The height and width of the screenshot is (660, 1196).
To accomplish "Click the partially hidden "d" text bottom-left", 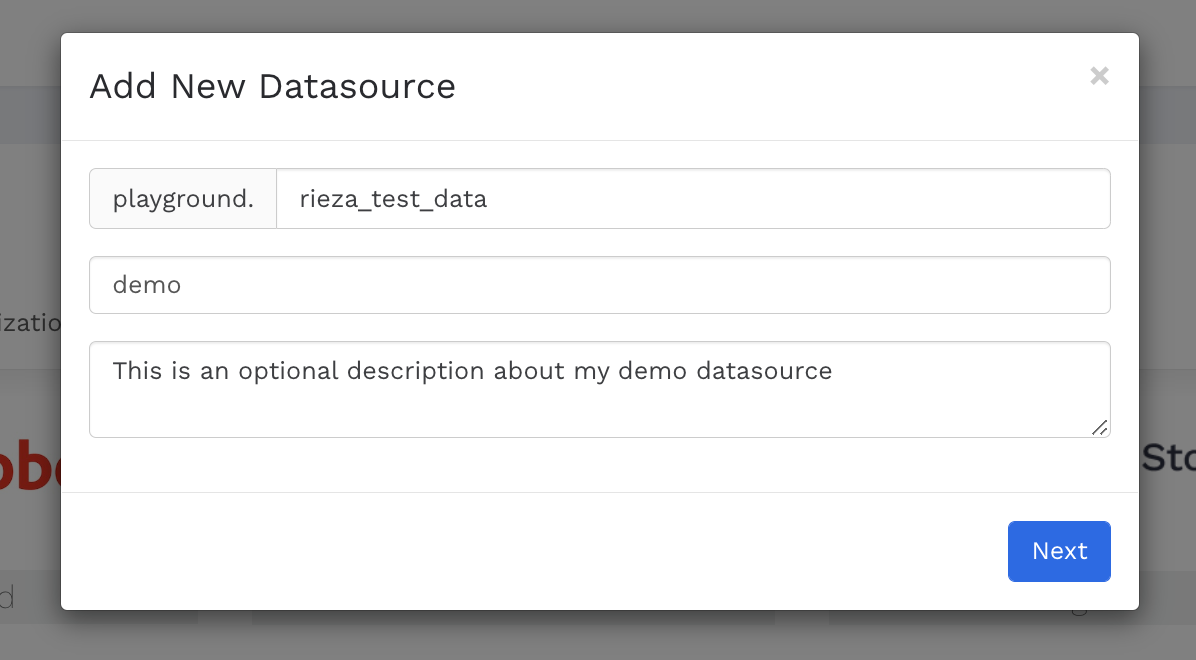I will coord(8,599).
